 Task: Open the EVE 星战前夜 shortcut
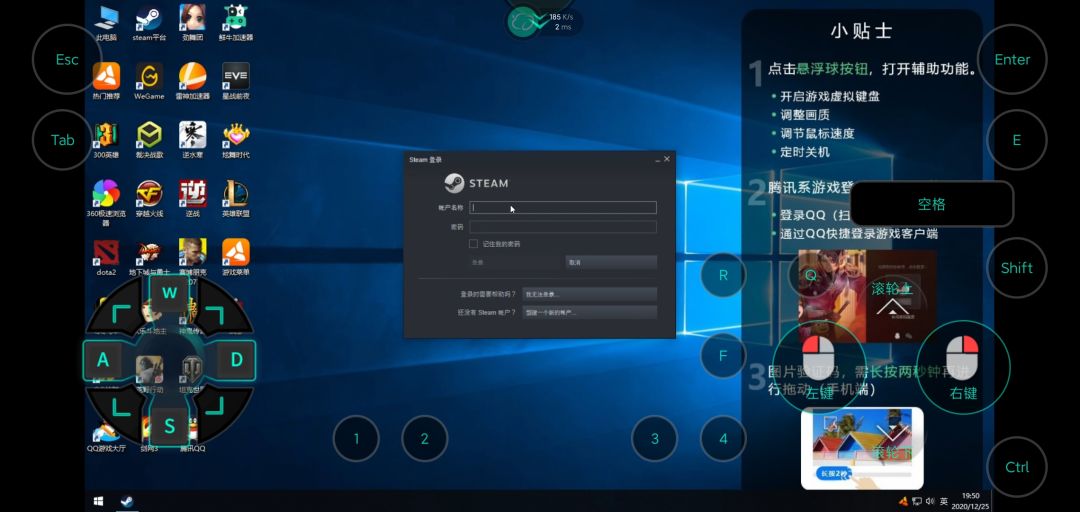[x=236, y=81]
